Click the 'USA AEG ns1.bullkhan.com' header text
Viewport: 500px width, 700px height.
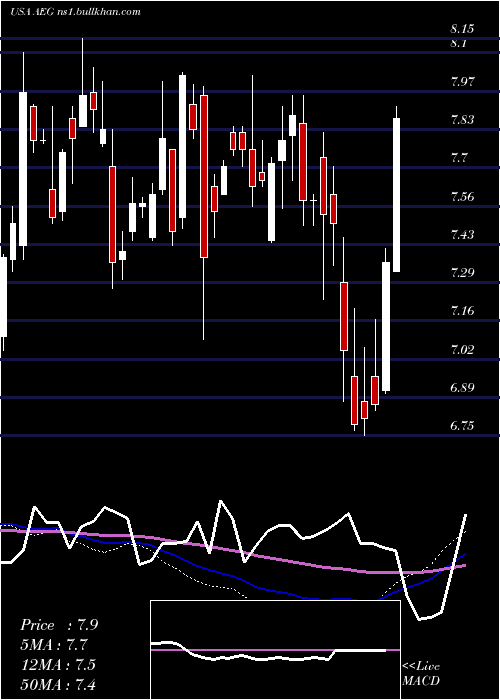point(75,12)
